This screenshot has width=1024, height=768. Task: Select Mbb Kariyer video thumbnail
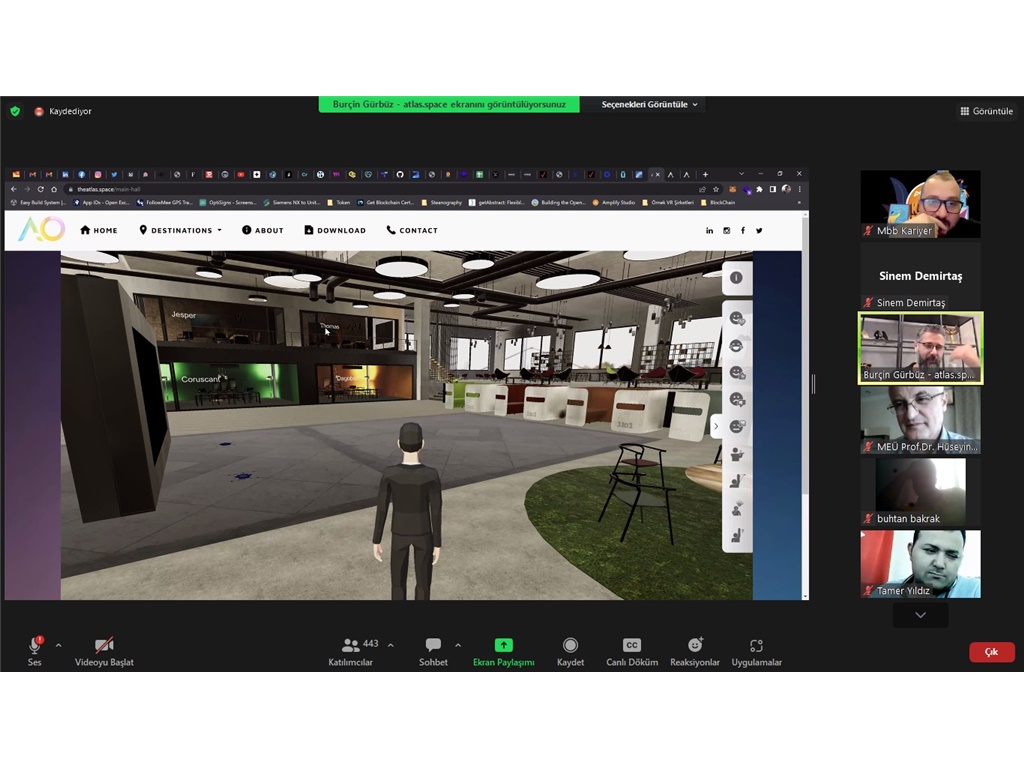(920, 204)
